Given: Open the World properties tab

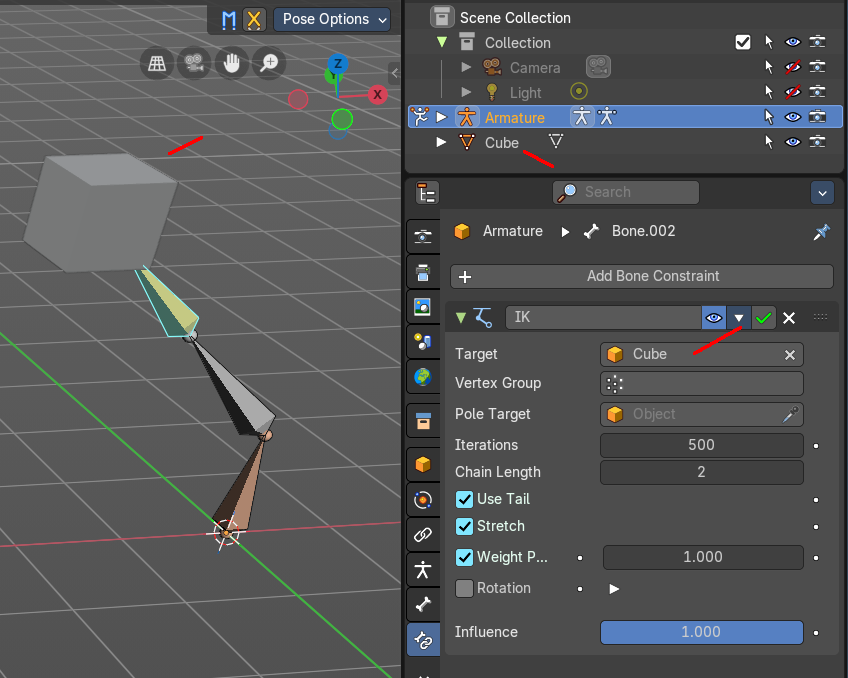Looking at the screenshot, I should click(x=423, y=377).
